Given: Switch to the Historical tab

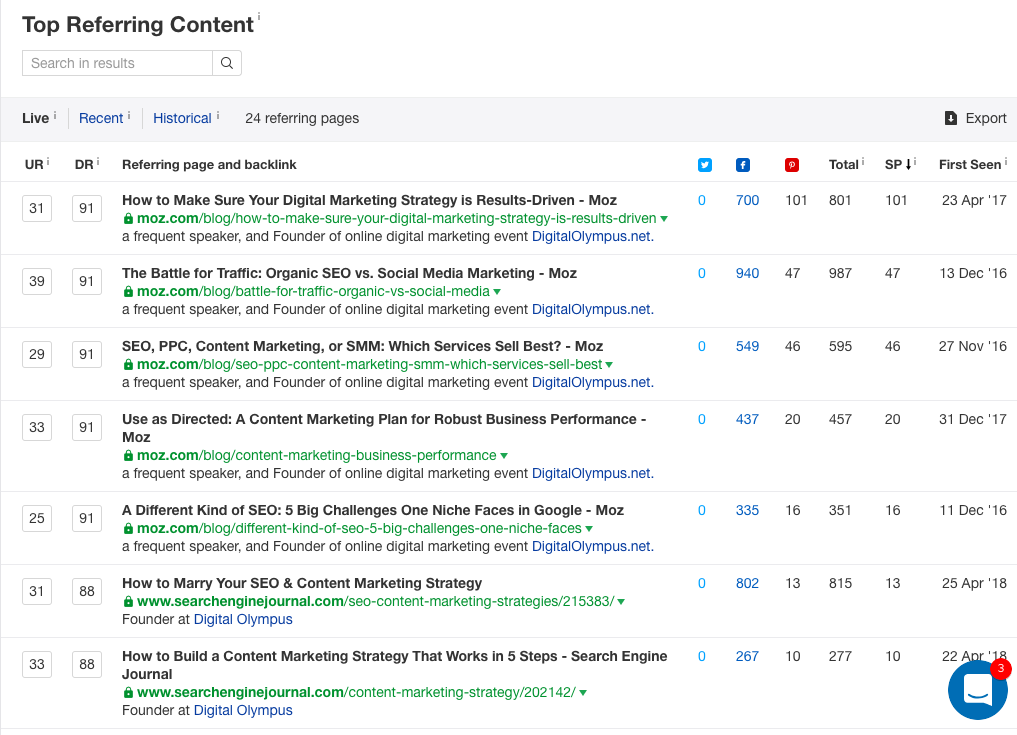Looking at the screenshot, I should [182, 118].
